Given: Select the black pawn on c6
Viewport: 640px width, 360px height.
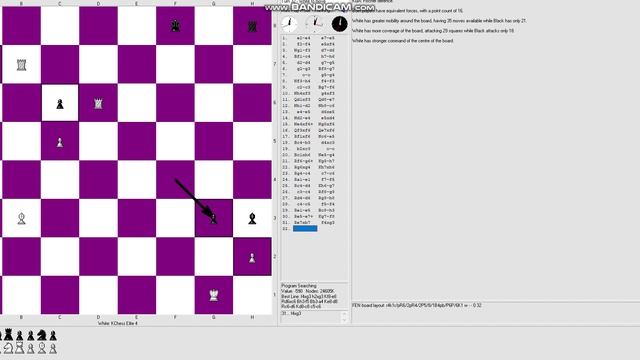Looking at the screenshot, I should 60,104.
